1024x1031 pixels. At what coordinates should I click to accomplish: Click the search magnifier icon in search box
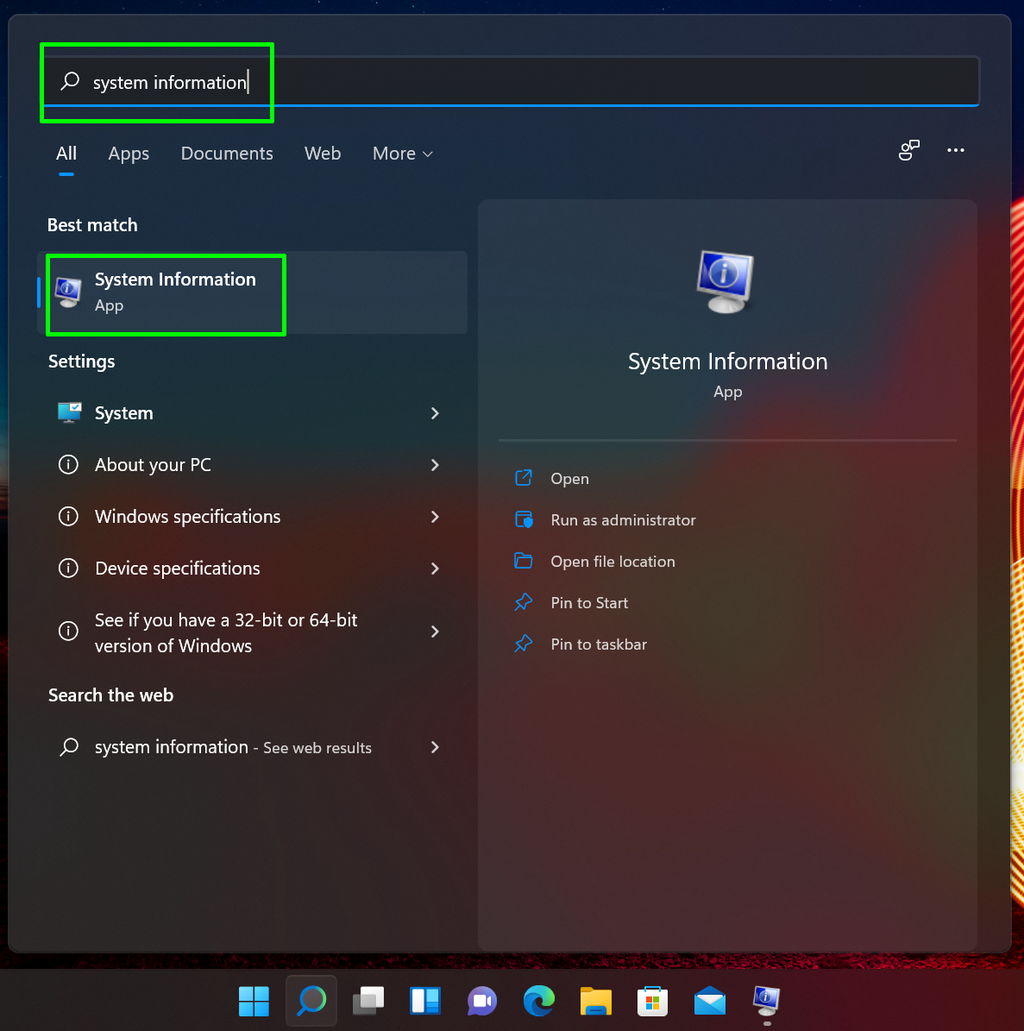click(x=70, y=82)
